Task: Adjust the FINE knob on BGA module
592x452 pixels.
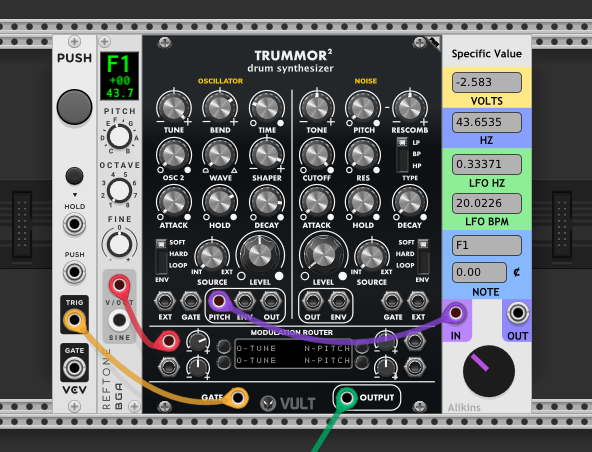Action: [119, 244]
